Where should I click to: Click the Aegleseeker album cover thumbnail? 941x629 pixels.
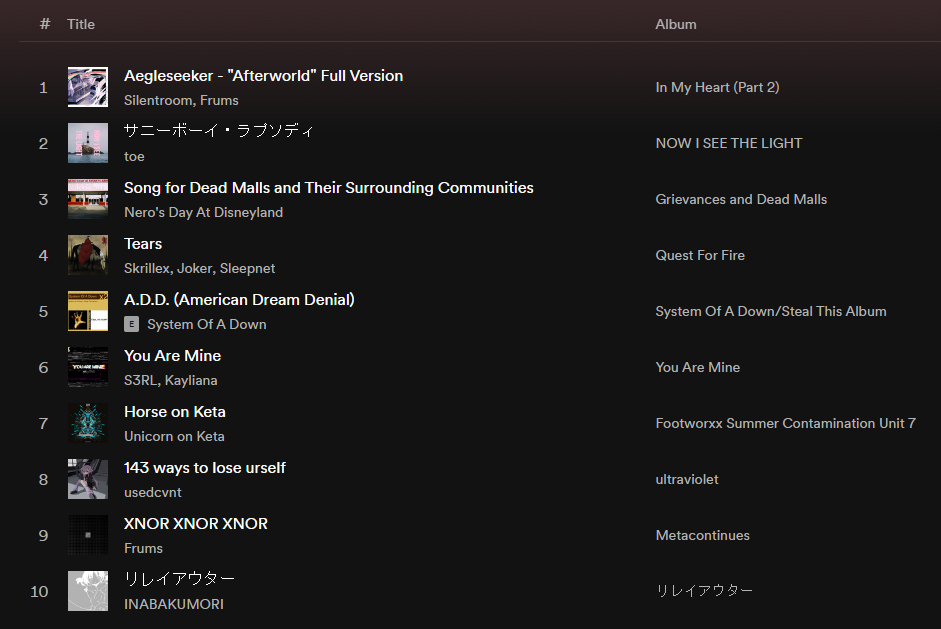88,87
